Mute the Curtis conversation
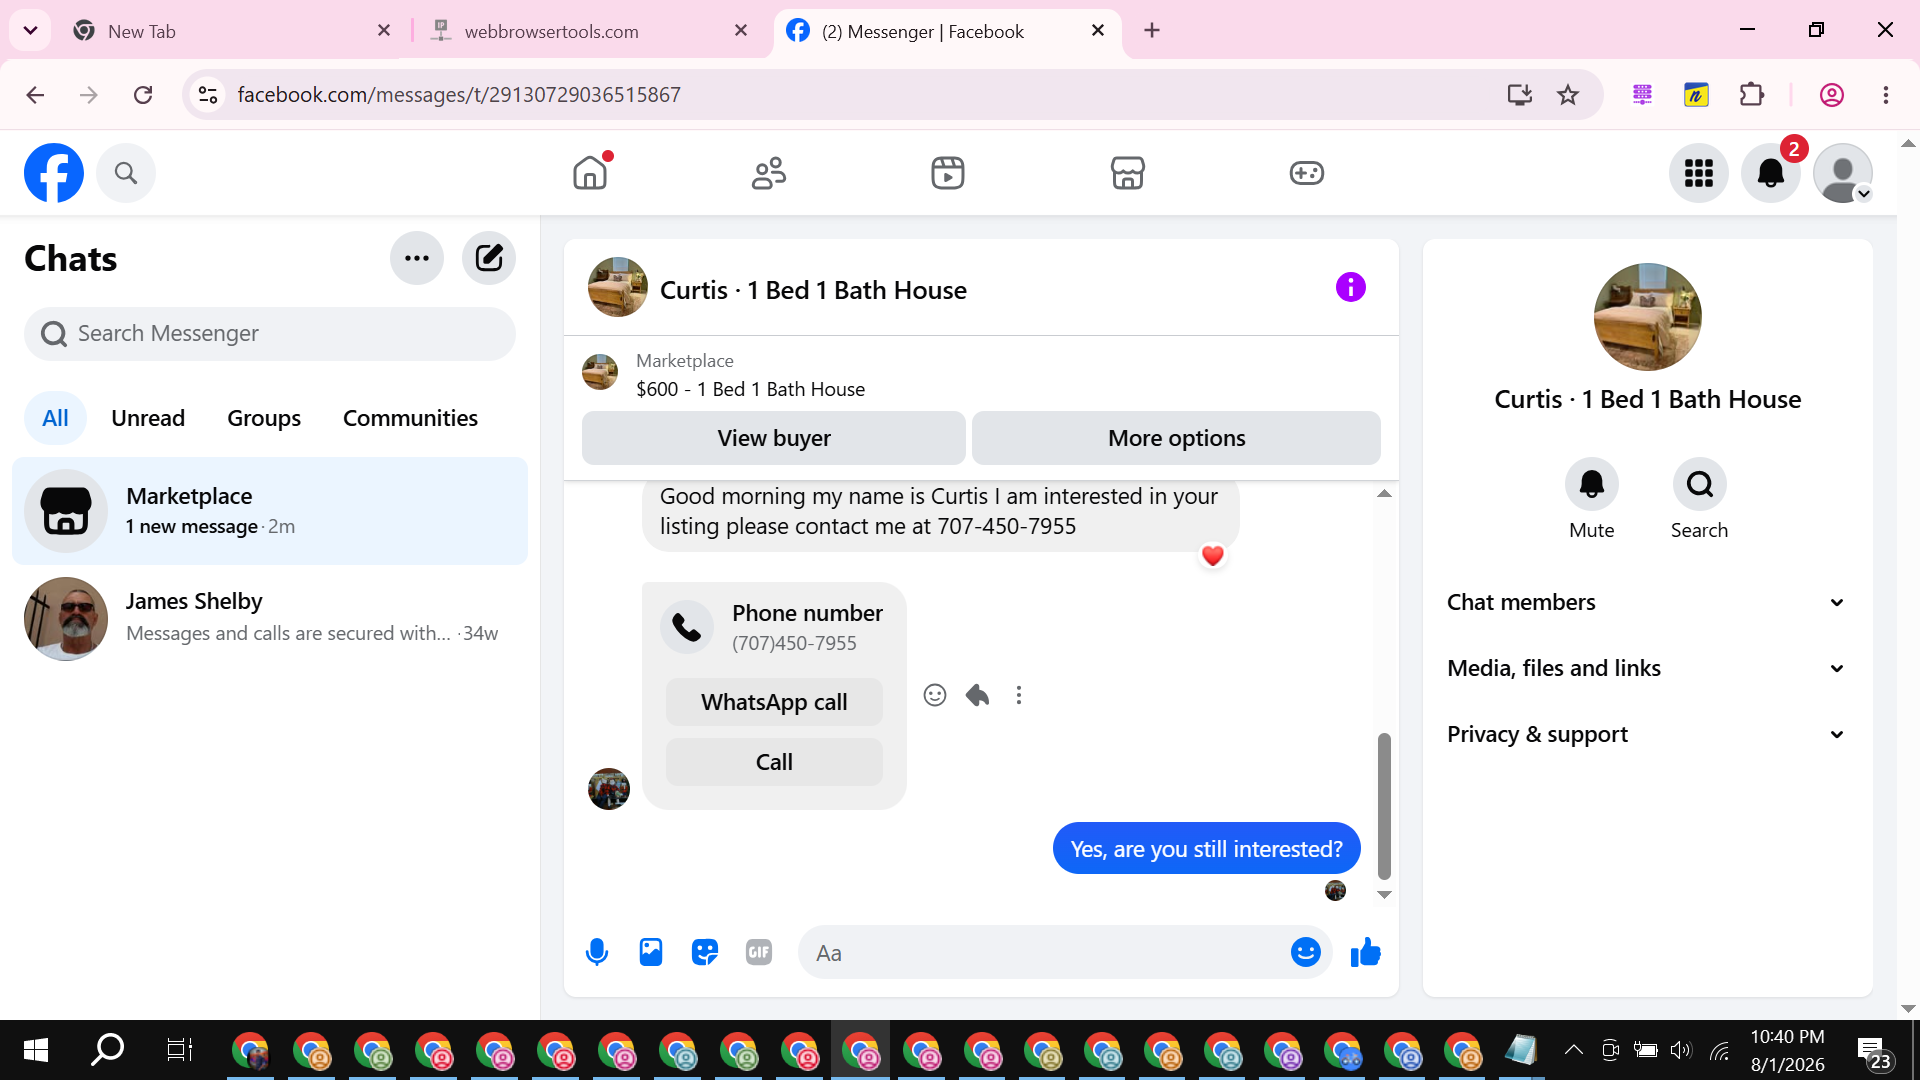This screenshot has height=1080, width=1920. pos(1592,485)
